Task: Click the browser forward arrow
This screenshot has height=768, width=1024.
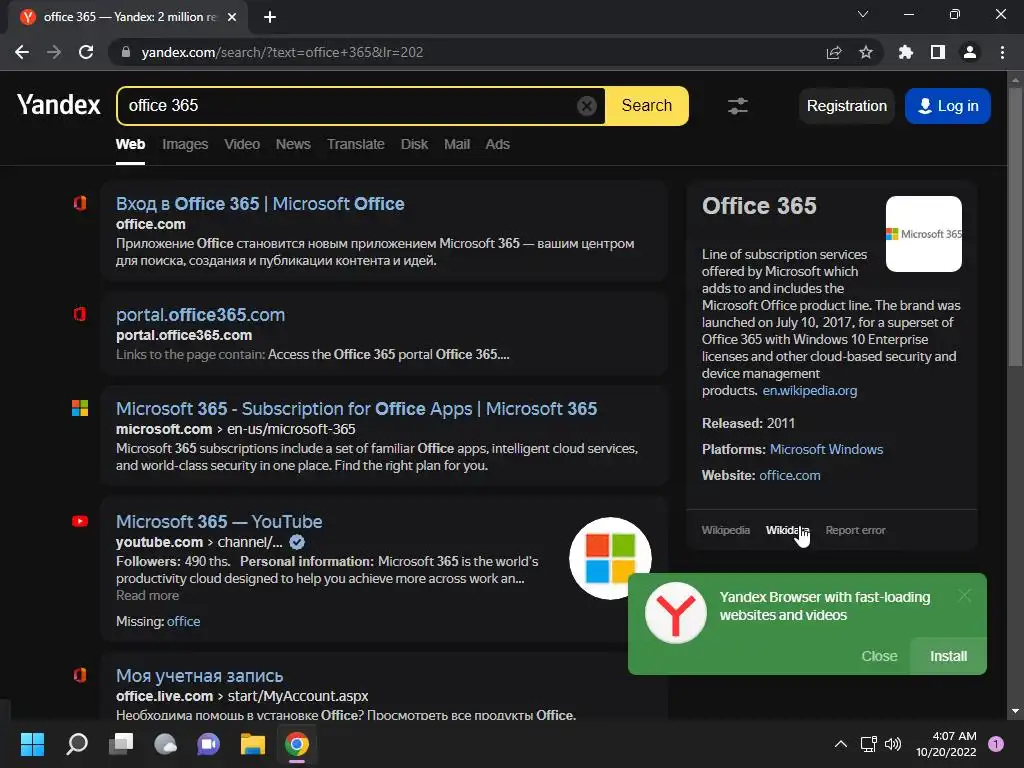Action: pos(54,52)
